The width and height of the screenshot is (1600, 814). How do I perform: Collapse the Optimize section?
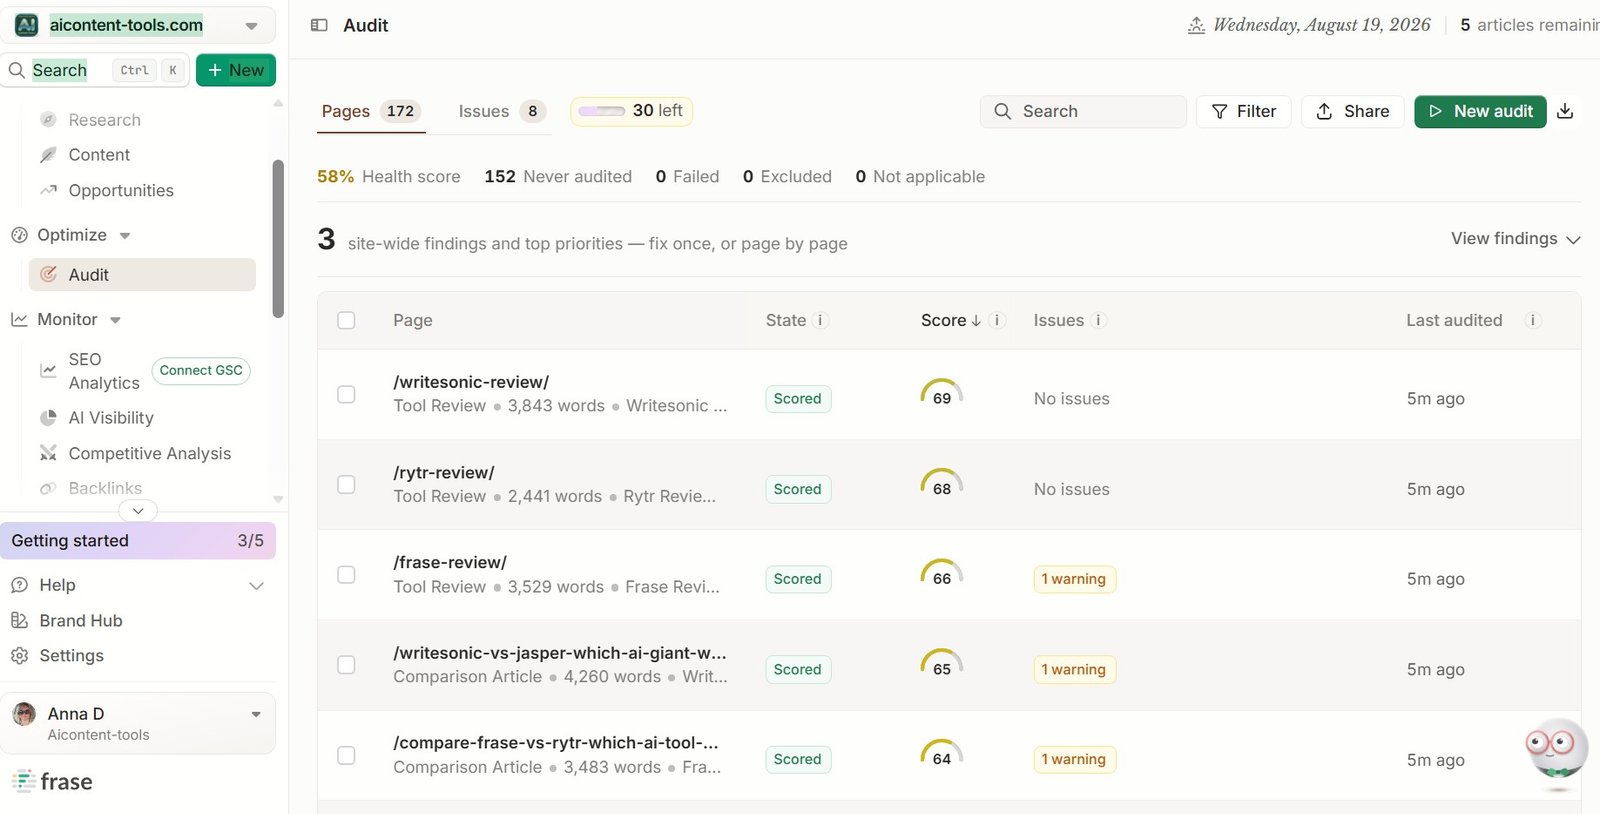125,236
